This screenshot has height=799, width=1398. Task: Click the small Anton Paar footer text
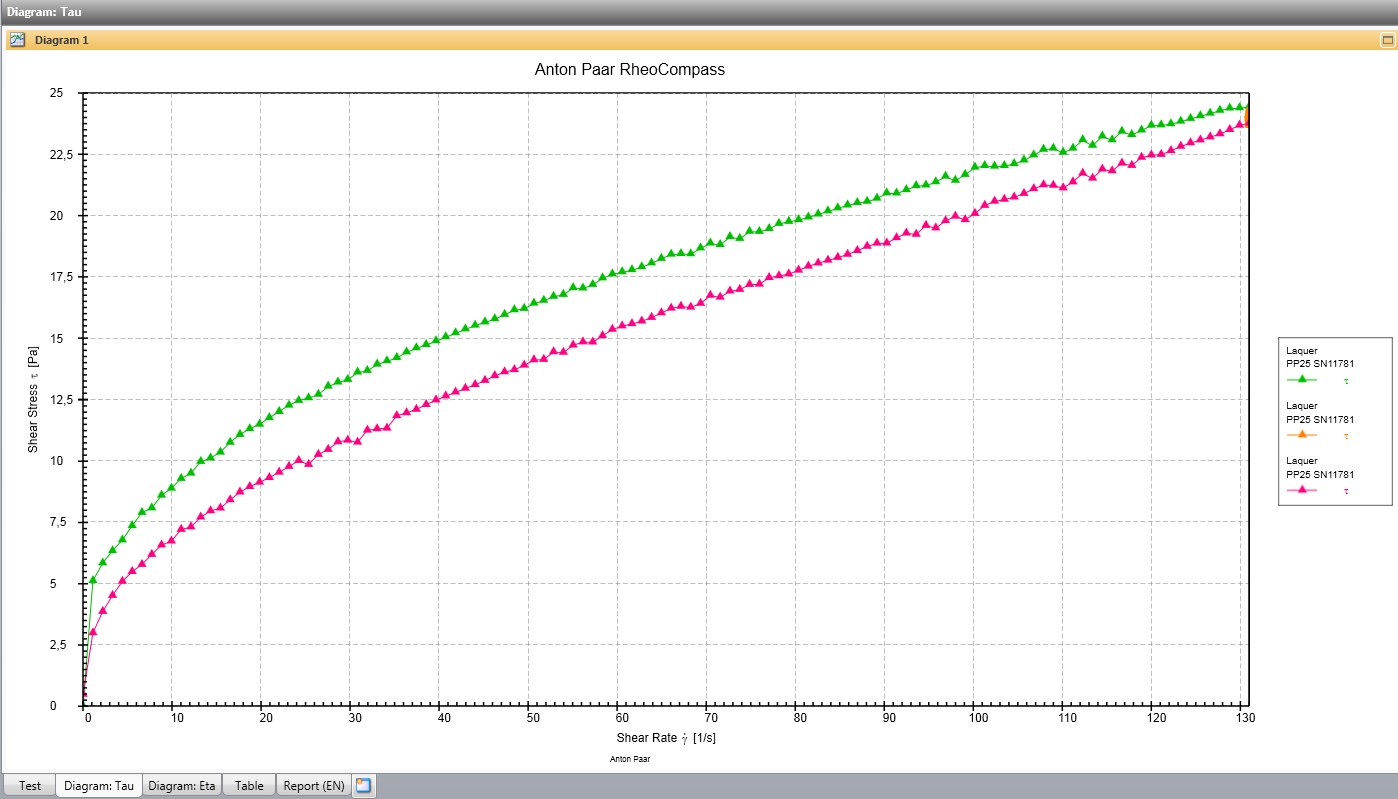630,760
